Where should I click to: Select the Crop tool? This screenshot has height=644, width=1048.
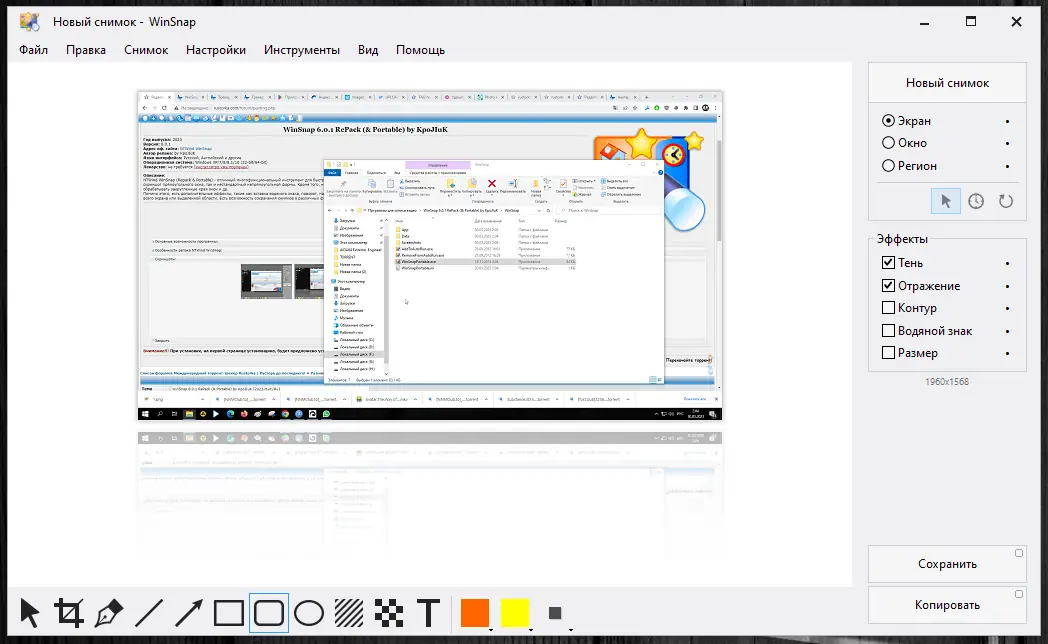[69, 613]
